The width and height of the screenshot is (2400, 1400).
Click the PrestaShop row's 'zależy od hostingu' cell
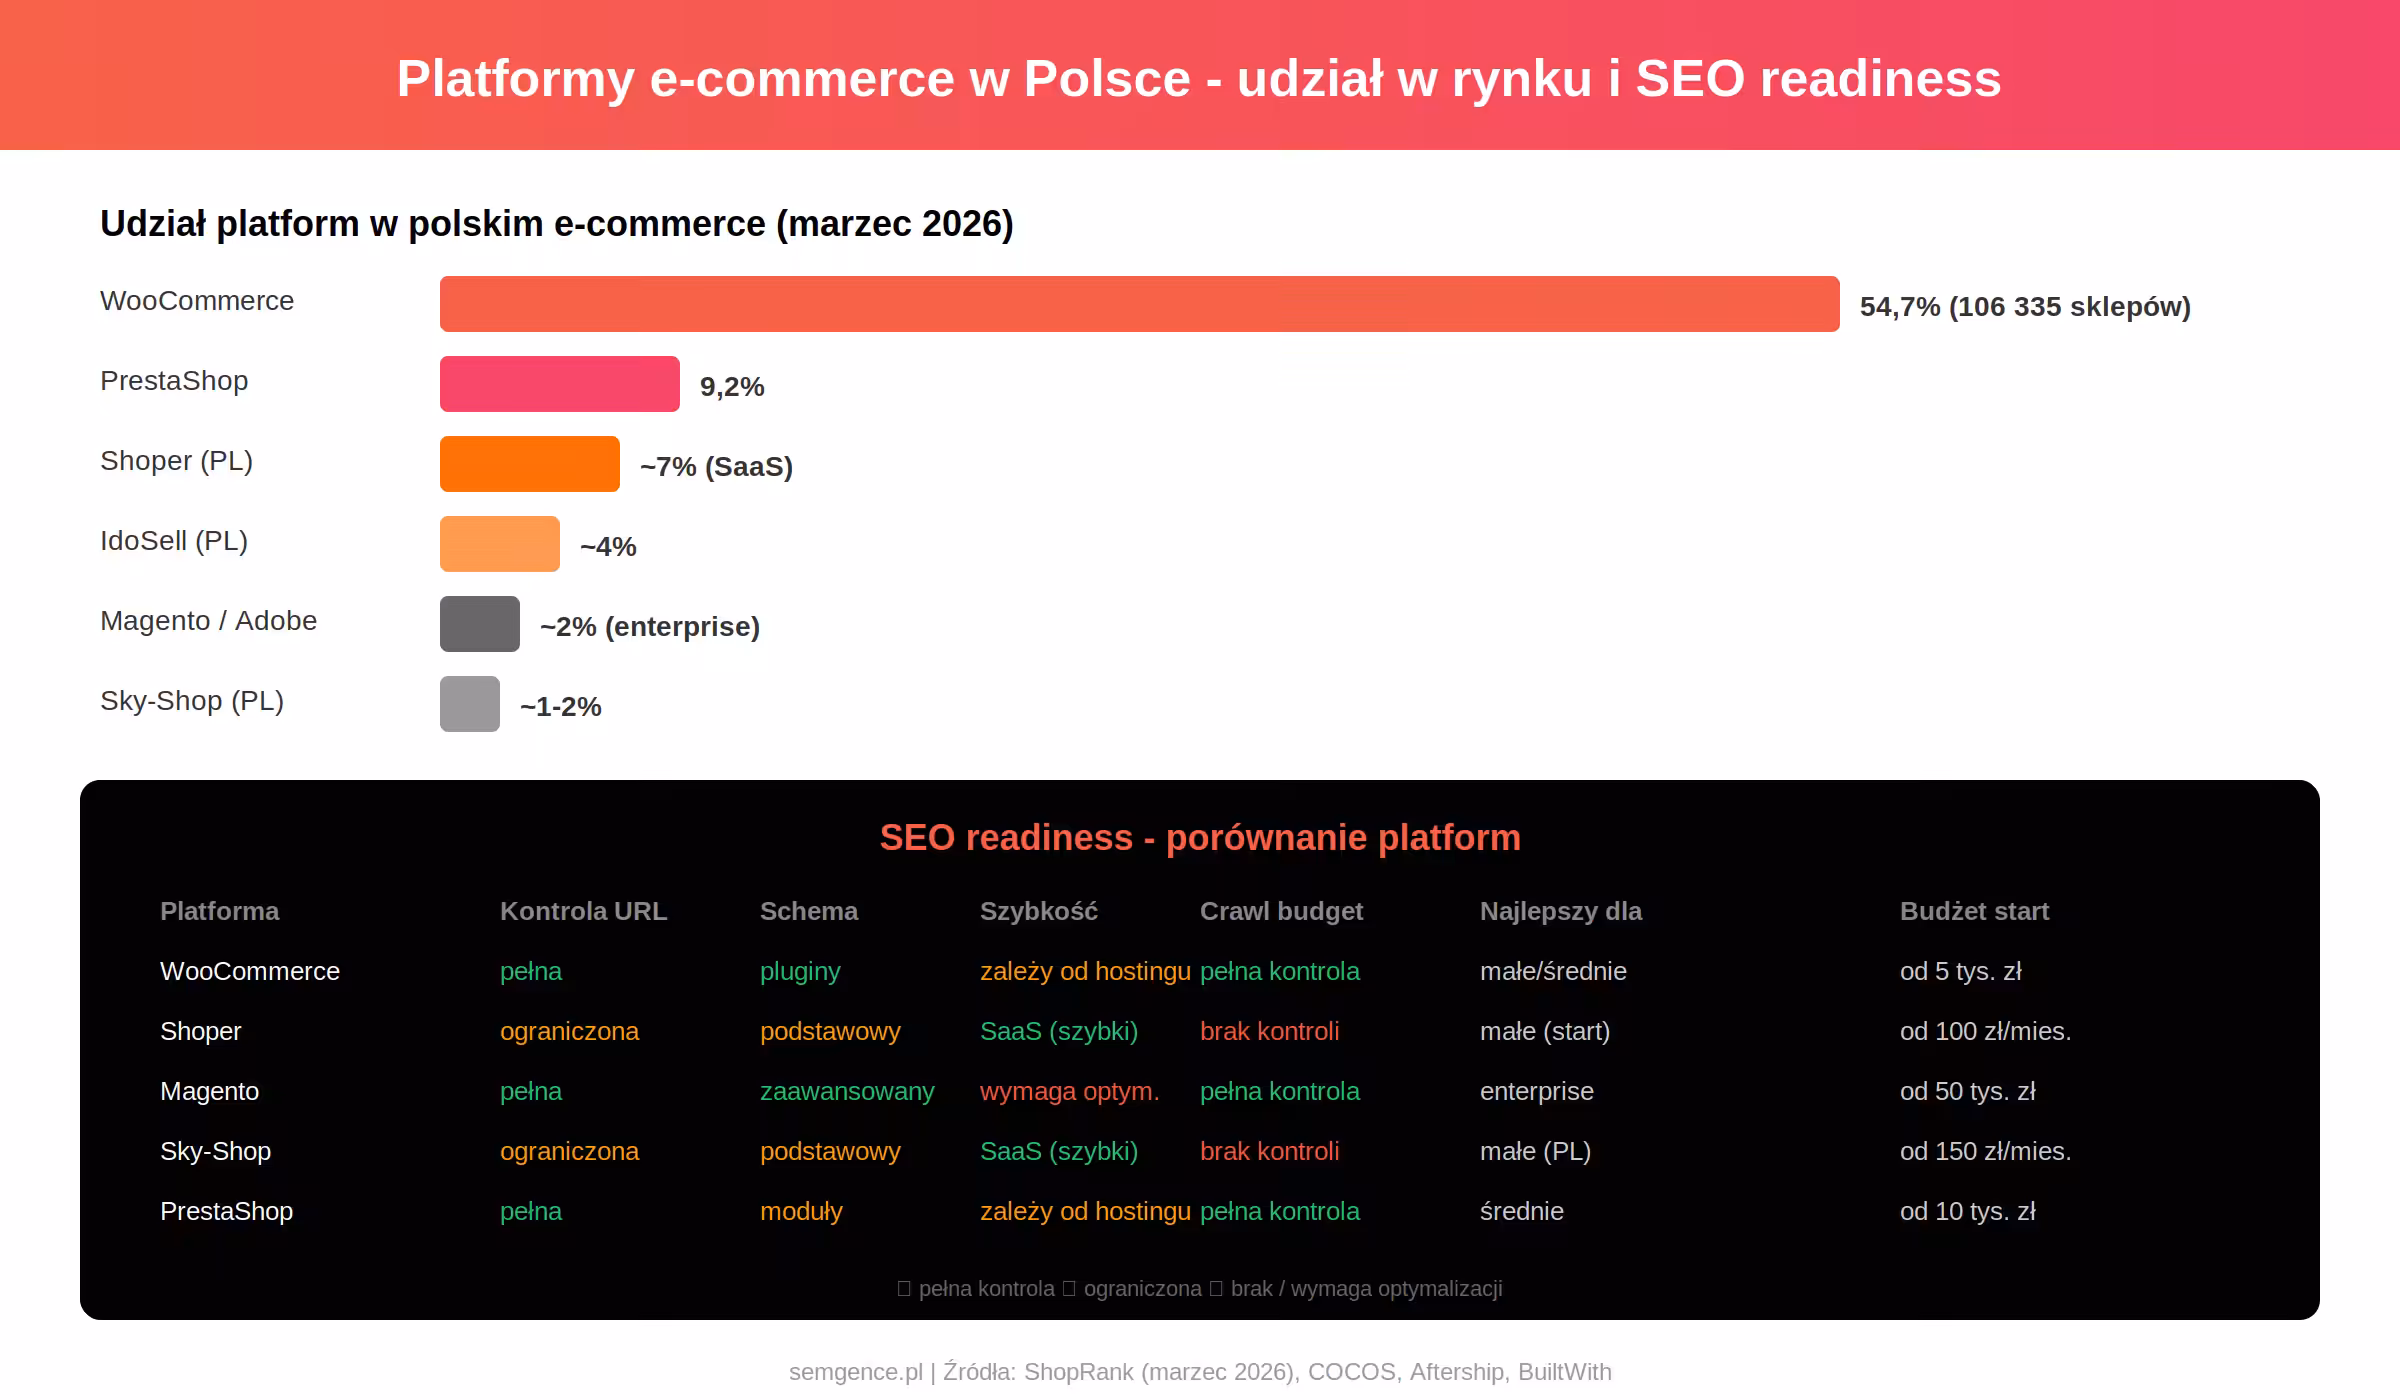[1085, 1212]
